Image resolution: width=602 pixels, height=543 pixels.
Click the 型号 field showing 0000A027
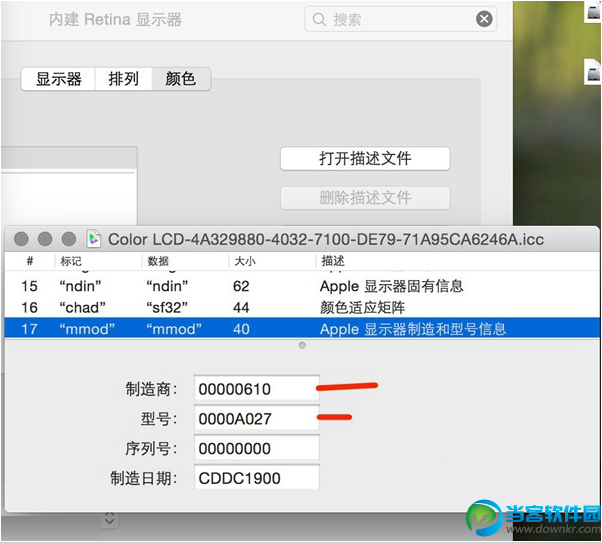click(x=256, y=418)
